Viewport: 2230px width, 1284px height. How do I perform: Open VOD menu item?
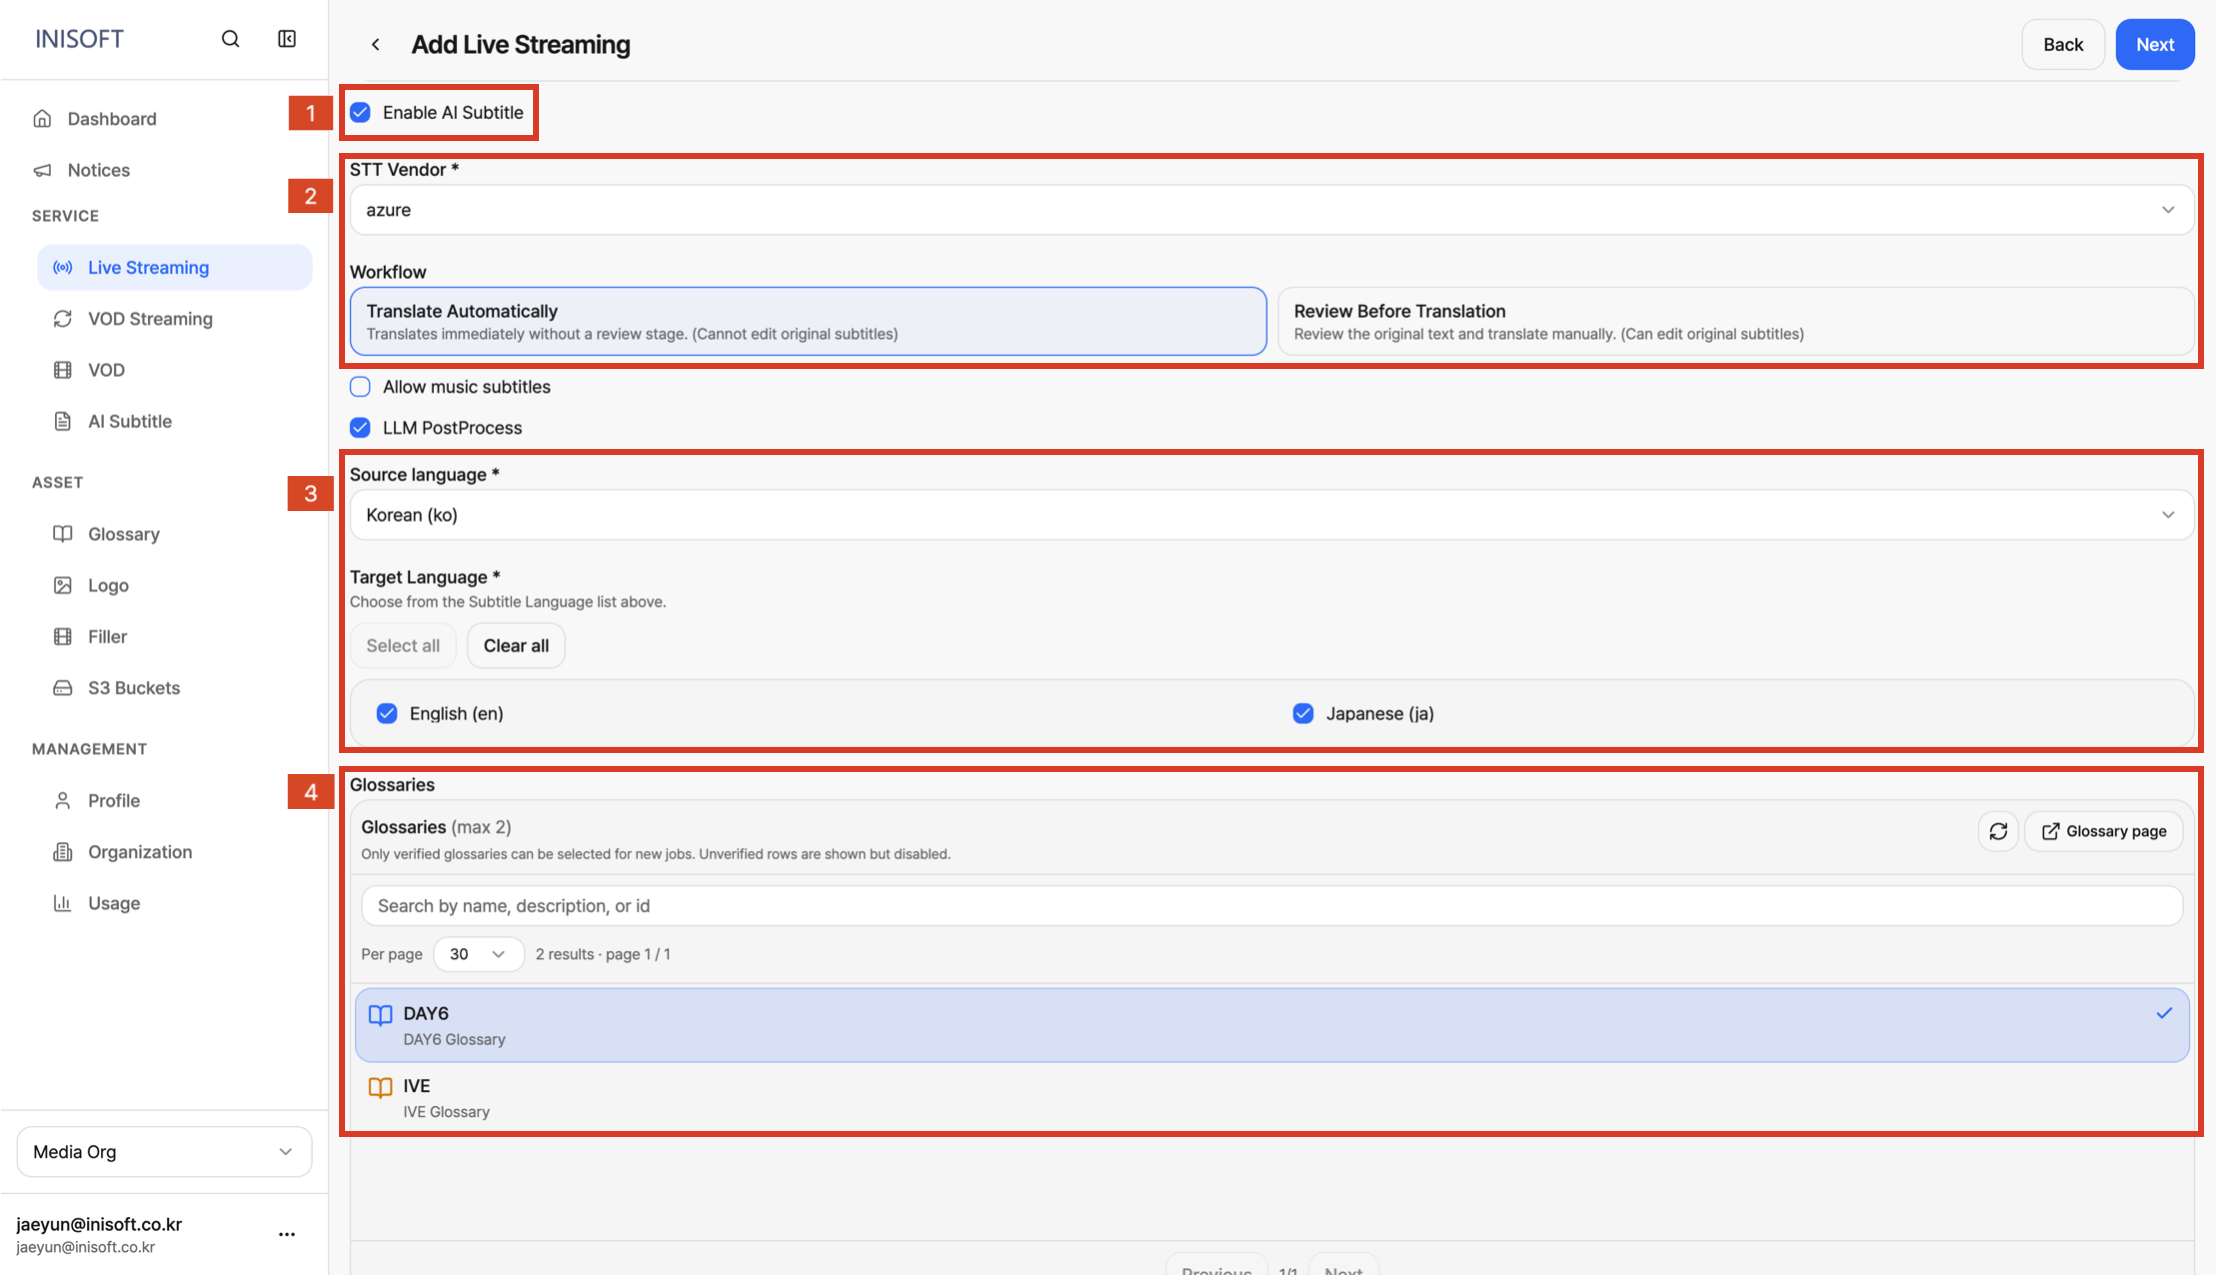[176, 372]
